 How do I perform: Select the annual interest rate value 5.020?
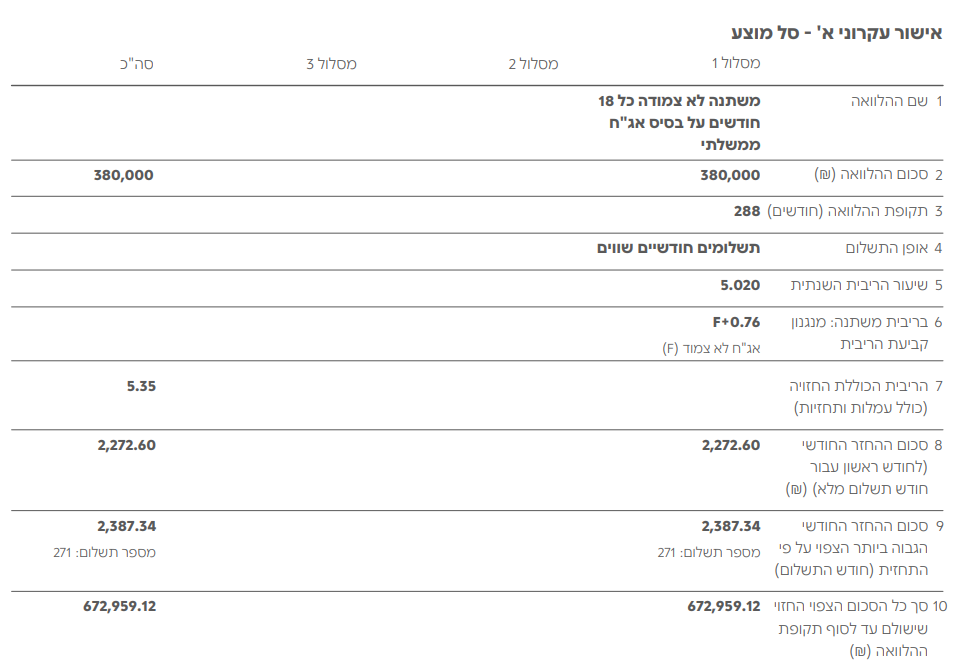[x=740, y=285]
